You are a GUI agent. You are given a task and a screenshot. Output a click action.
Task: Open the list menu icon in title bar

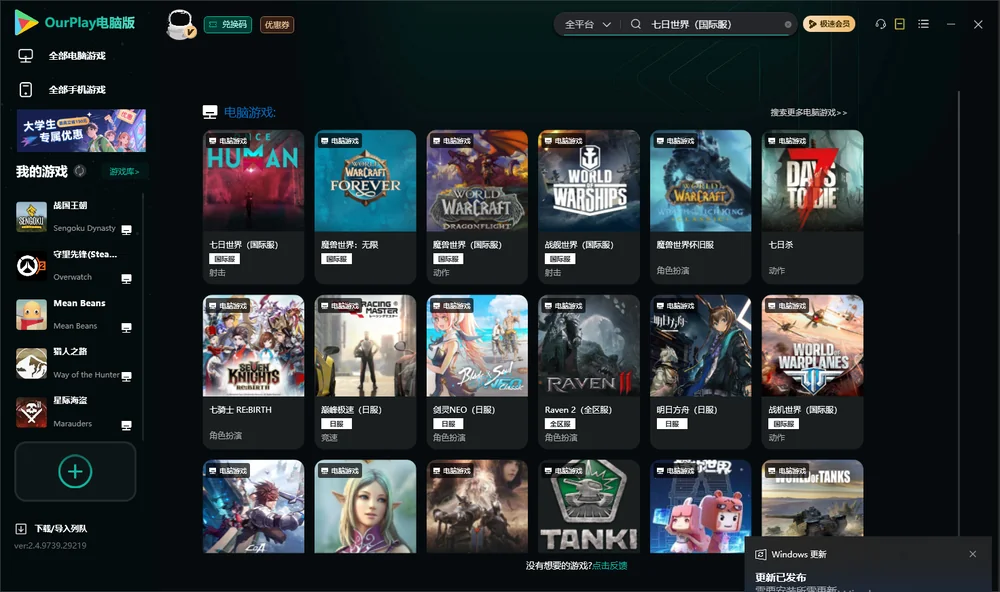(x=923, y=24)
